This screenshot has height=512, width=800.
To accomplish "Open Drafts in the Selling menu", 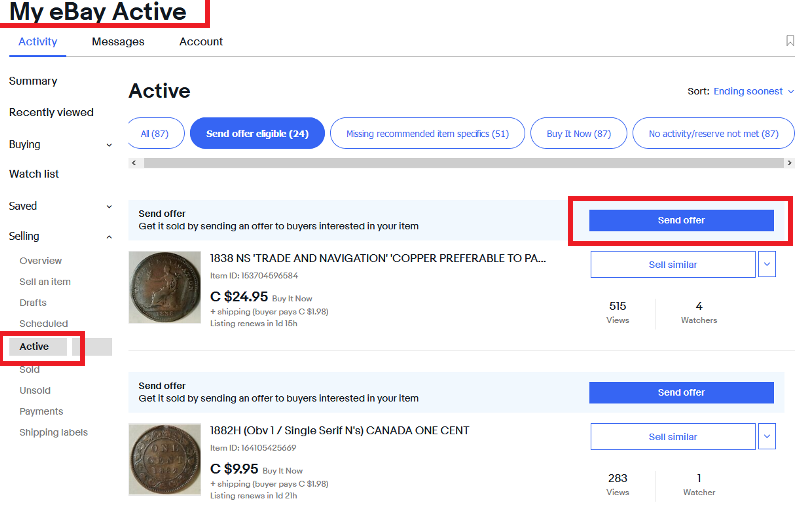I will [x=33, y=302].
